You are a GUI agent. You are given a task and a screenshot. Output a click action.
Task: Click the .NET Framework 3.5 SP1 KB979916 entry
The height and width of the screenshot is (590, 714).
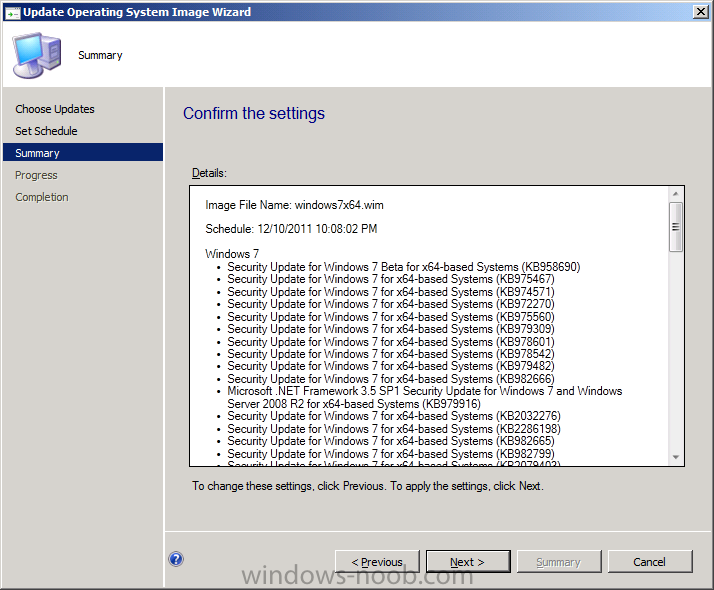click(x=424, y=397)
